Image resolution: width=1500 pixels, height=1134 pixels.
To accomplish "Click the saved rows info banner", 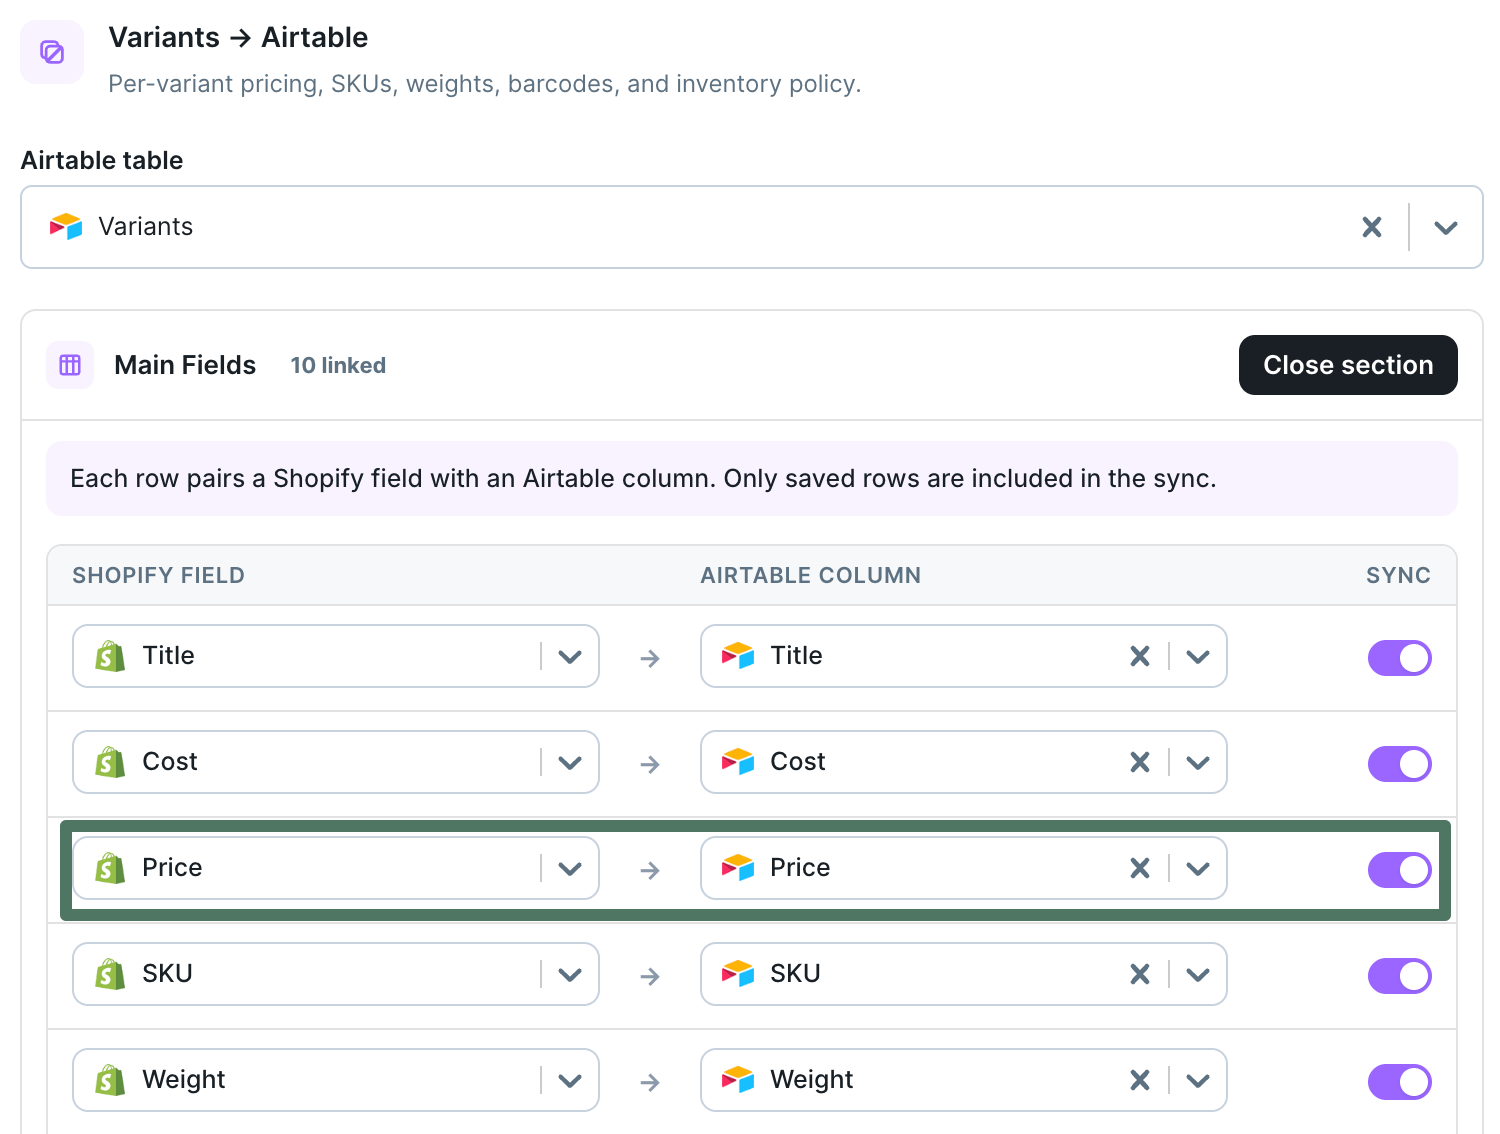I will [752, 479].
